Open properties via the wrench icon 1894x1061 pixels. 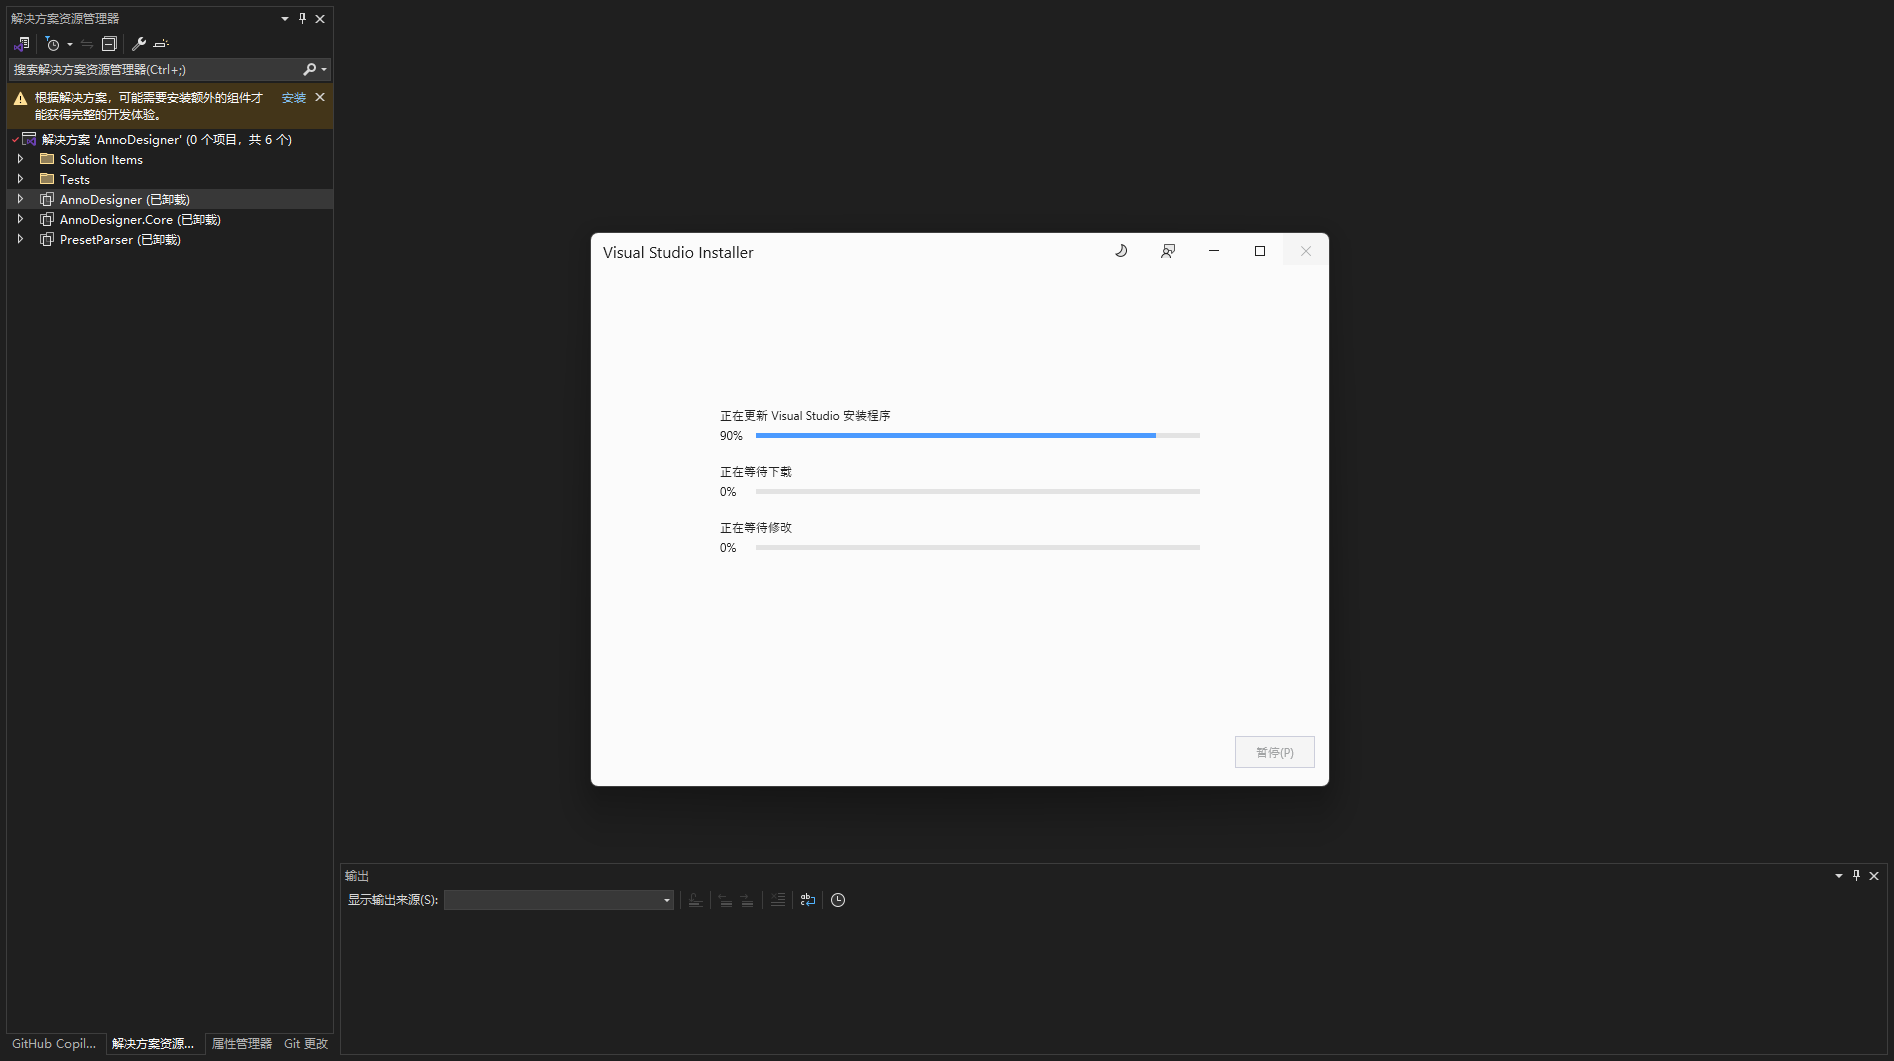click(x=139, y=44)
